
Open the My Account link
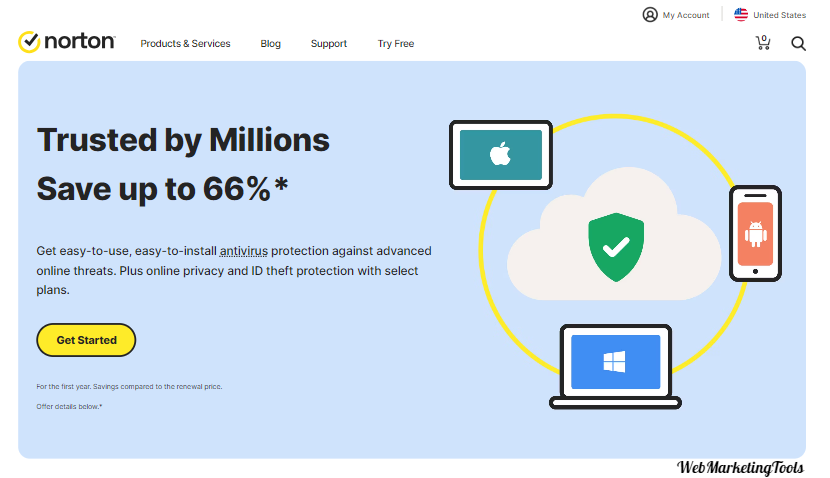[x=685, y=15]
